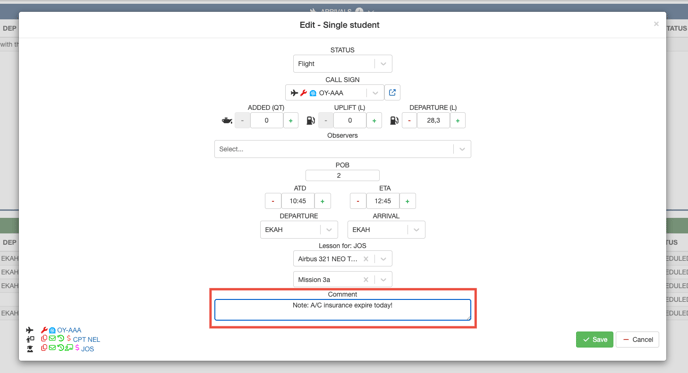Click the Added (QT) value field

(266, 120)
